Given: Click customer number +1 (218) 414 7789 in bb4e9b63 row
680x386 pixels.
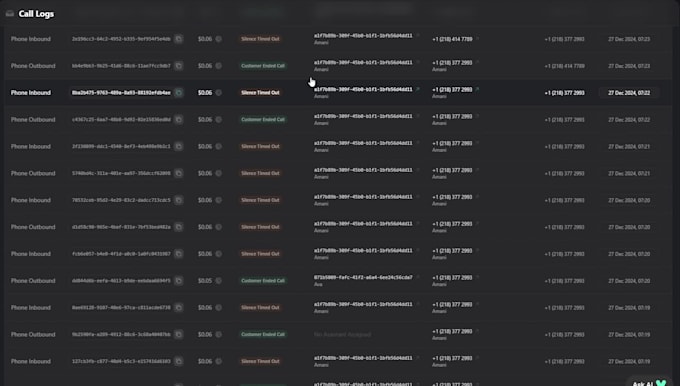Looking at the screenshot, I should (564, 66).
